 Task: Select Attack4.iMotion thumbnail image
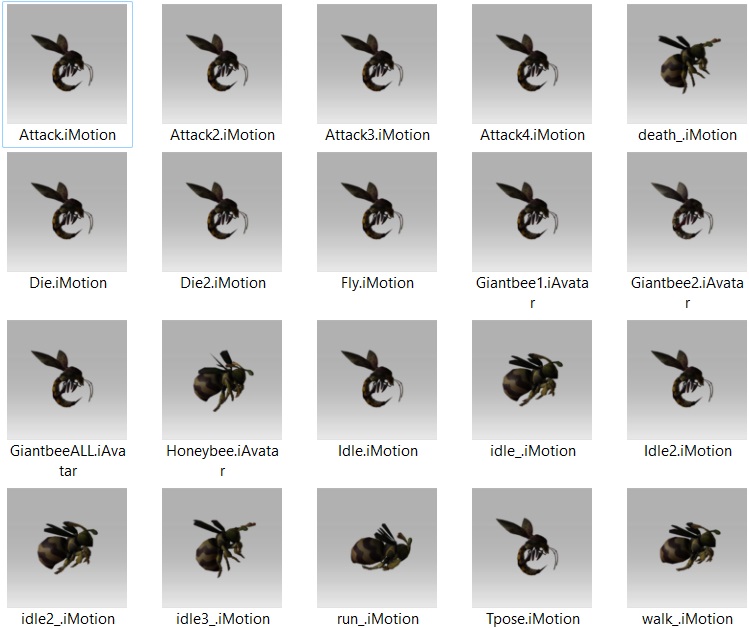tap(532, 64)
